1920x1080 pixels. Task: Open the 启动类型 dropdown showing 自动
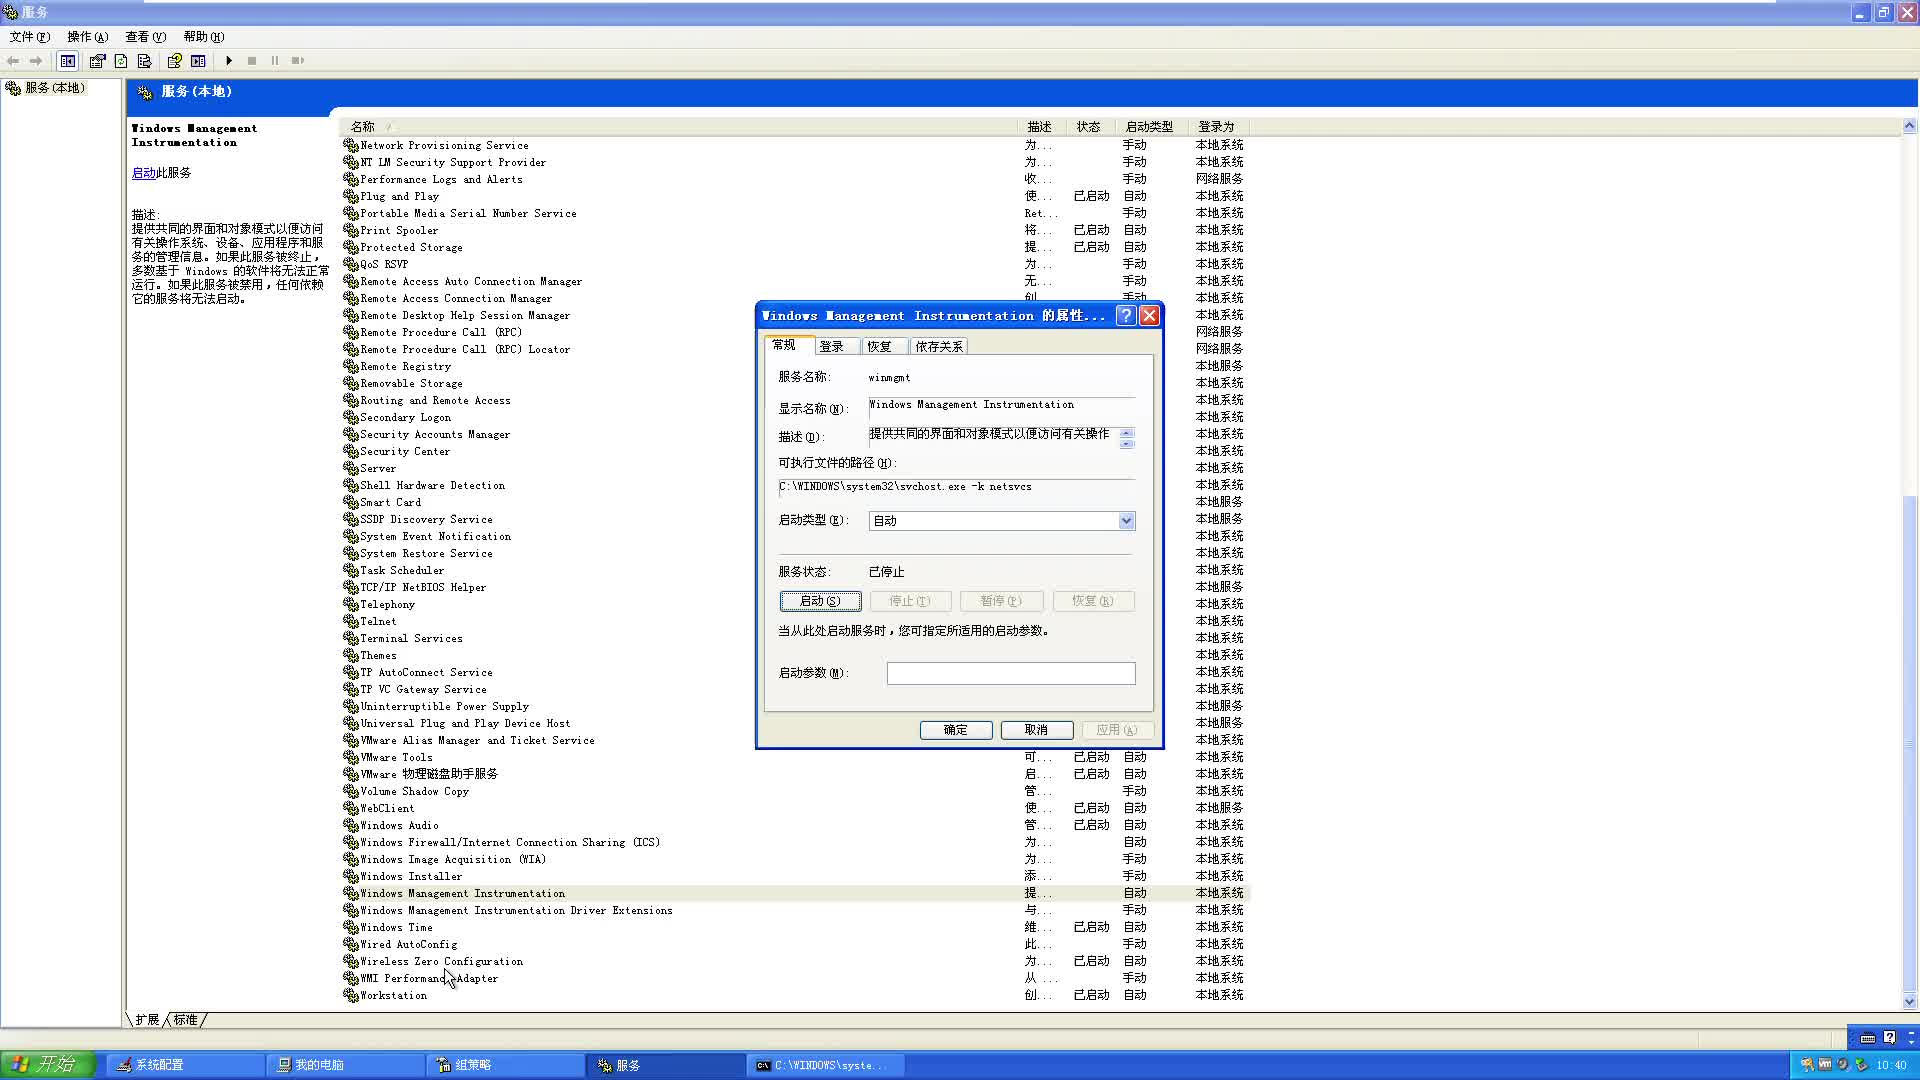pos(1127,520)
